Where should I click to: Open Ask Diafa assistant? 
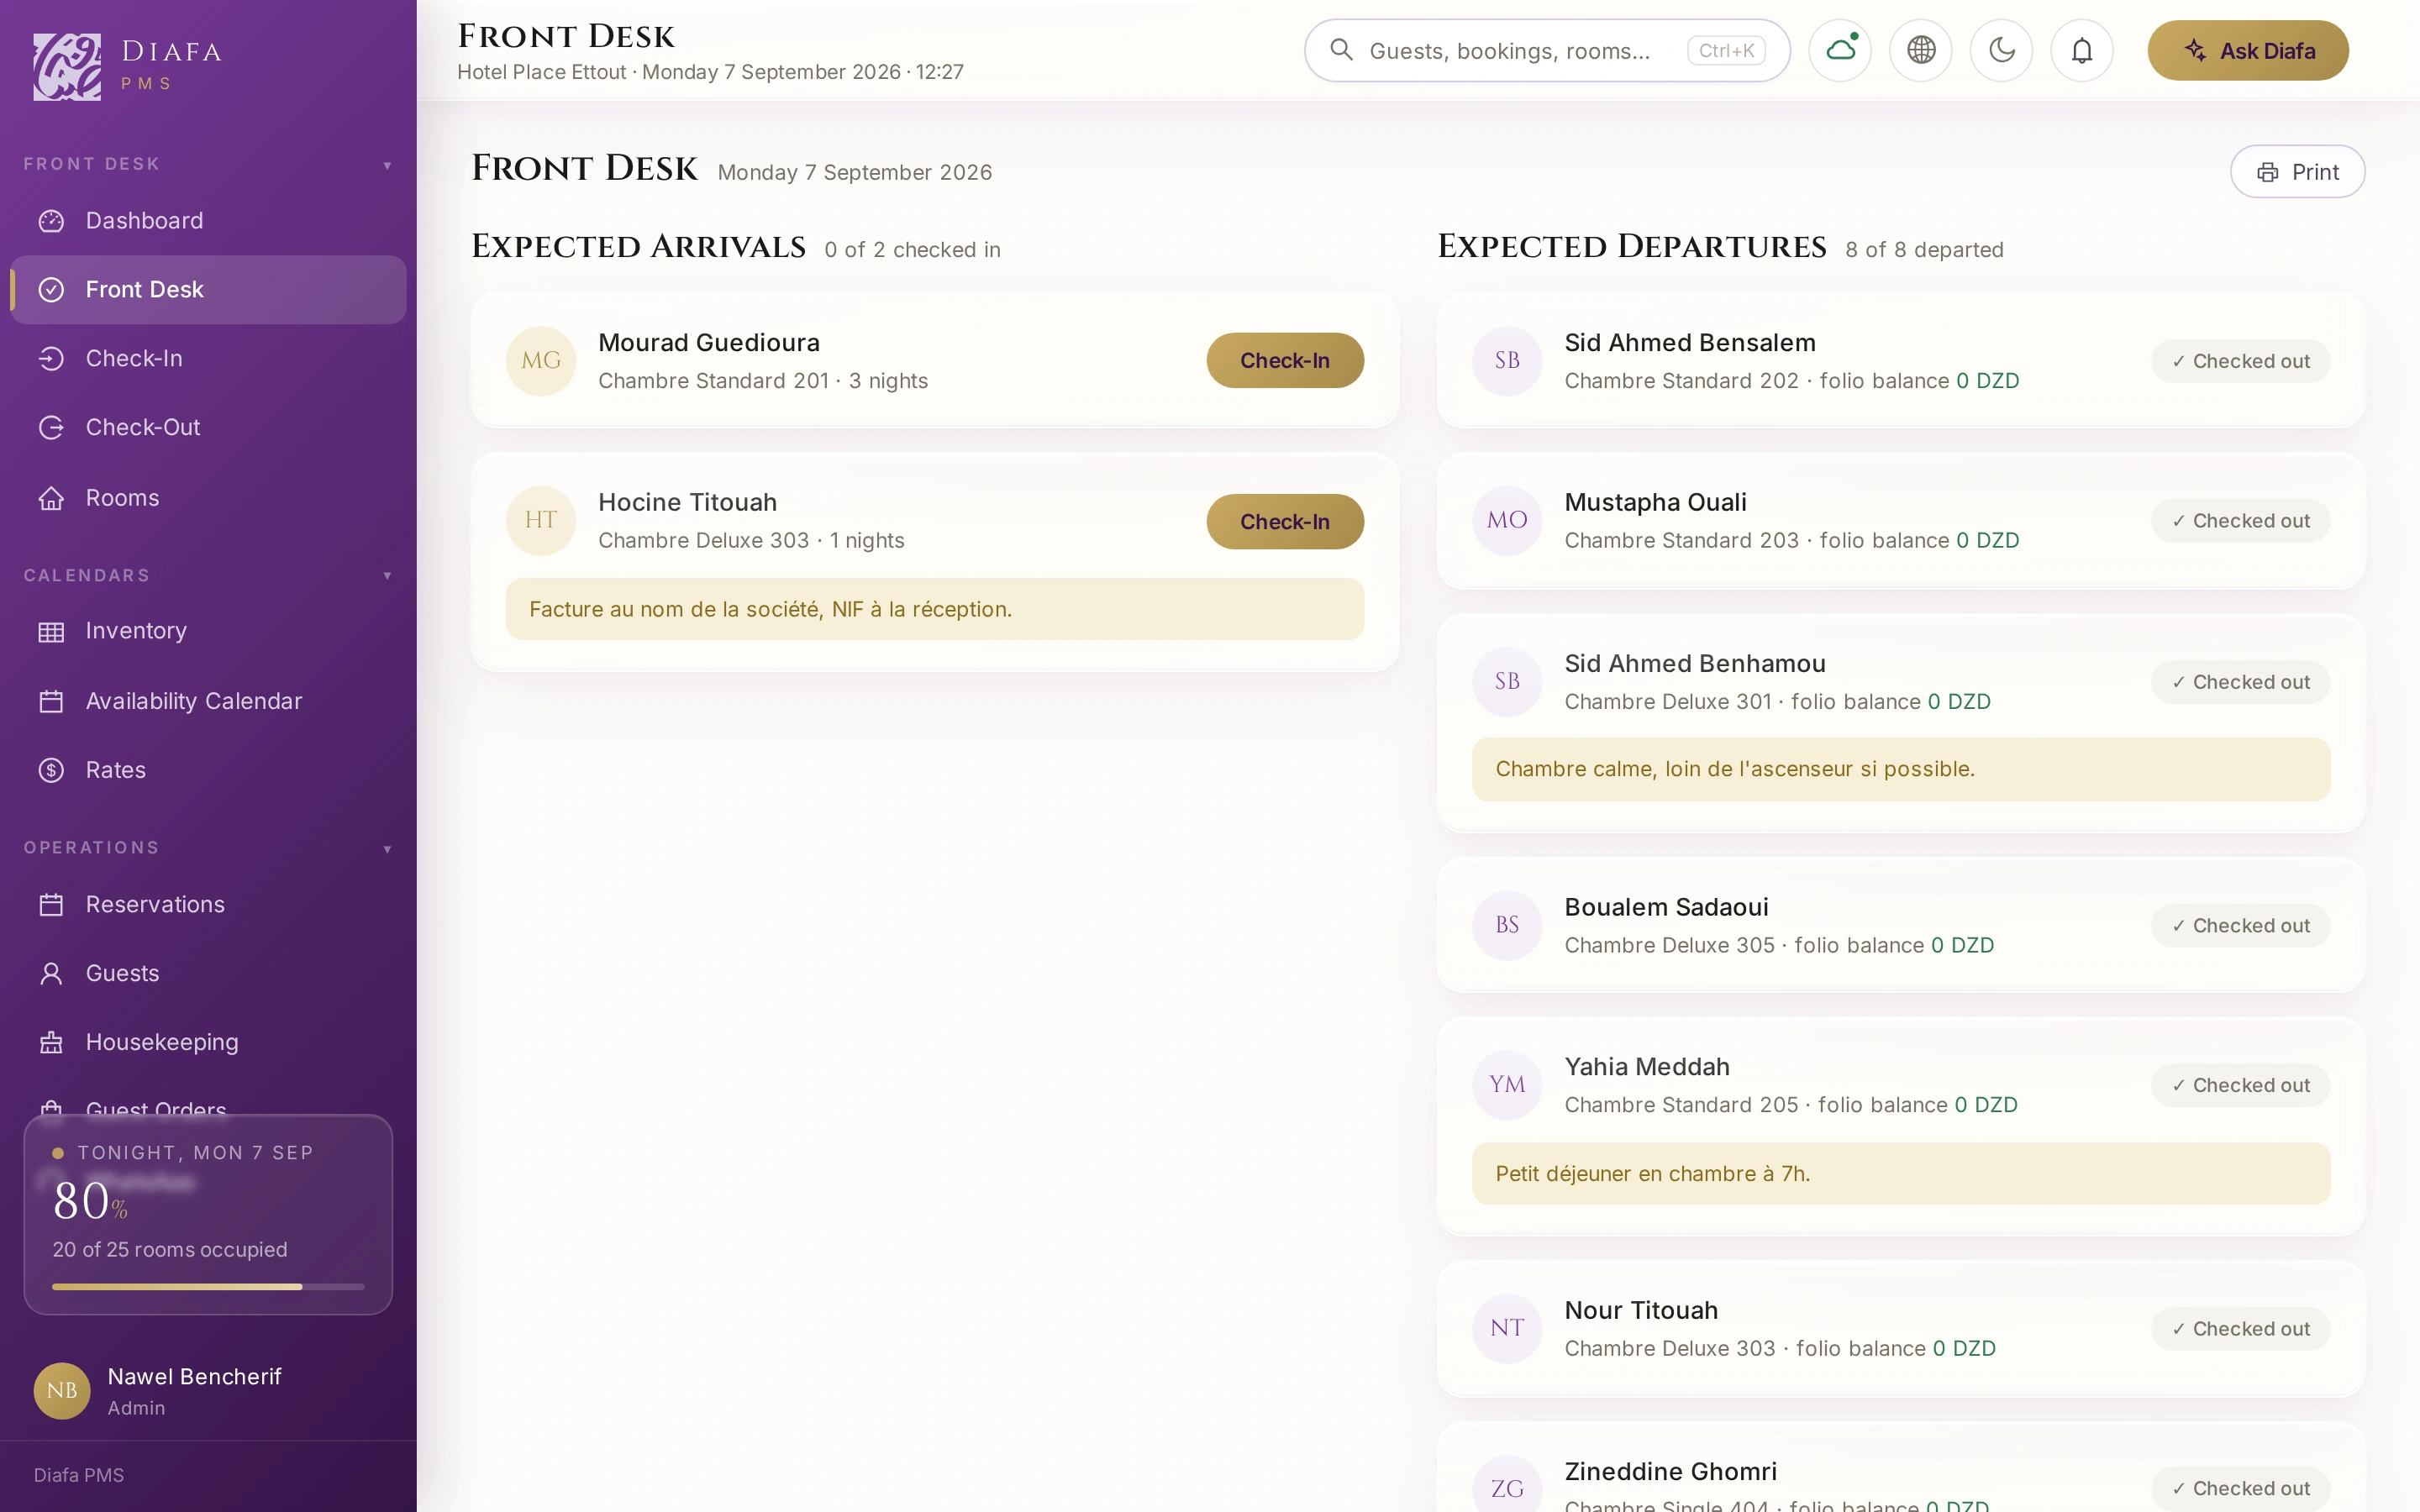click(2248, 50)
